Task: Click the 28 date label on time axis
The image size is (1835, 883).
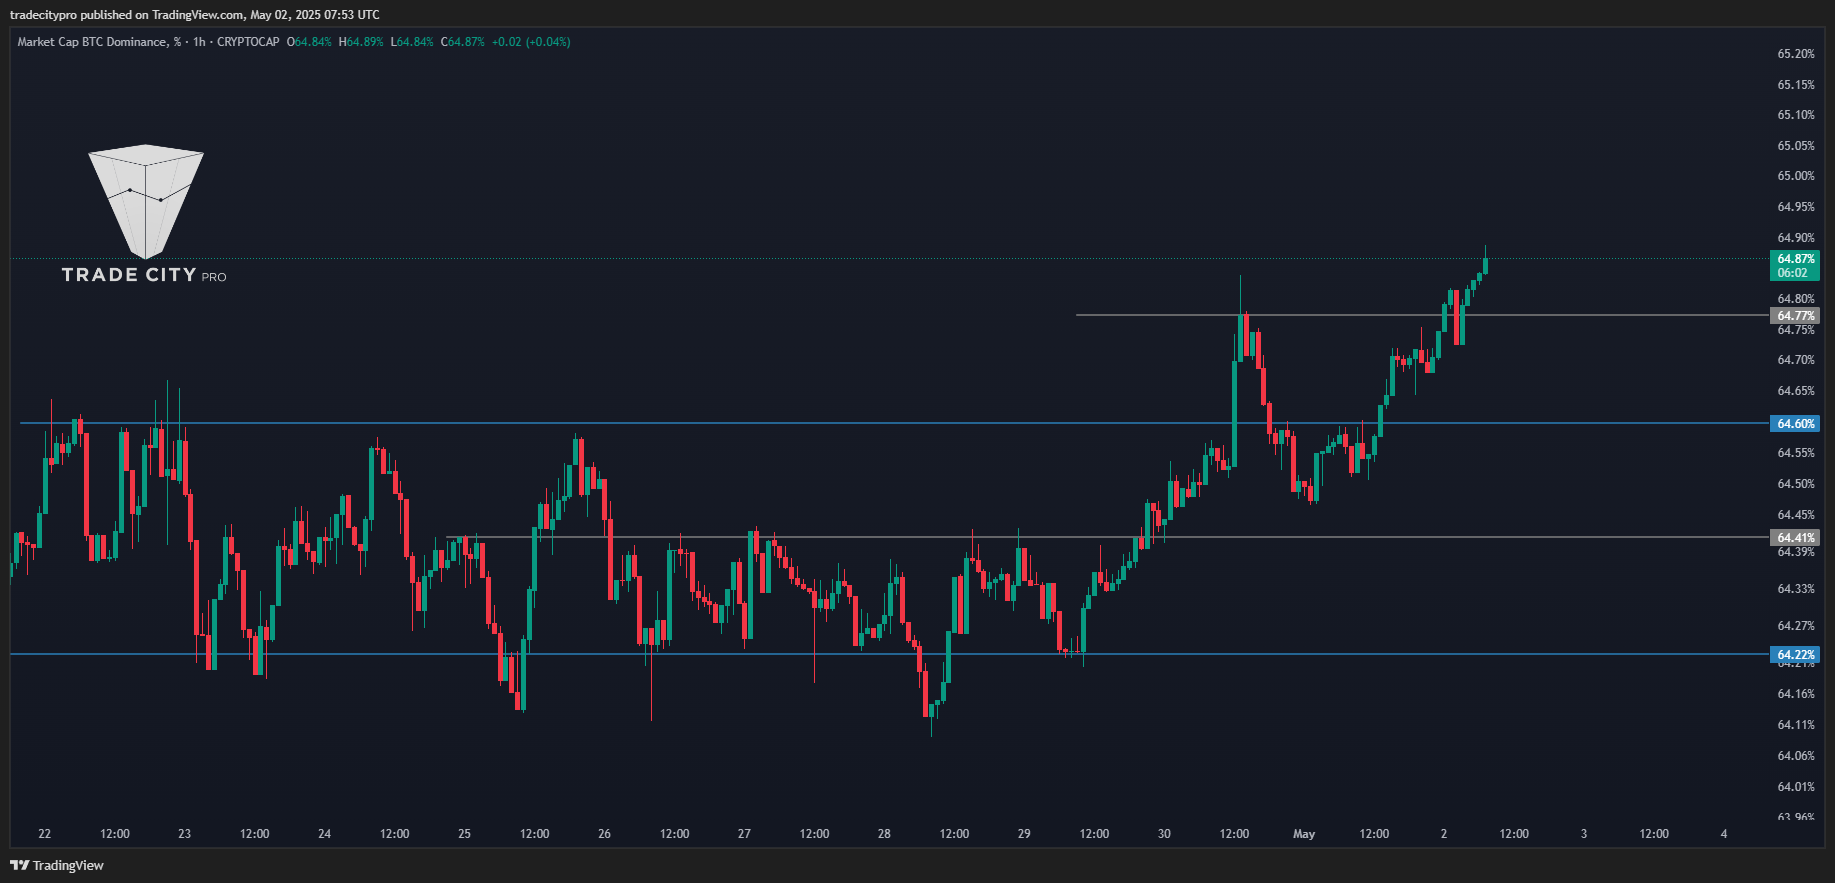Action: 884,834
